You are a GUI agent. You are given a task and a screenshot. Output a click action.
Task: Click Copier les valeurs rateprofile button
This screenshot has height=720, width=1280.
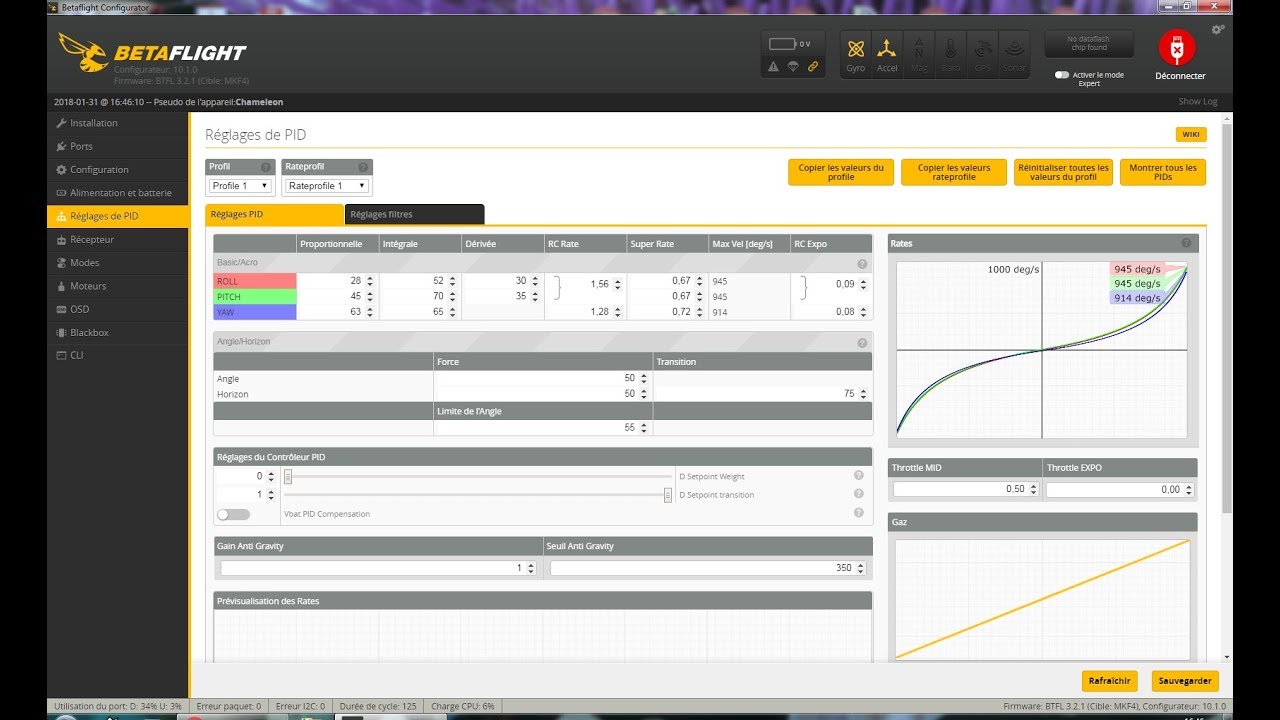pos(954,172)
